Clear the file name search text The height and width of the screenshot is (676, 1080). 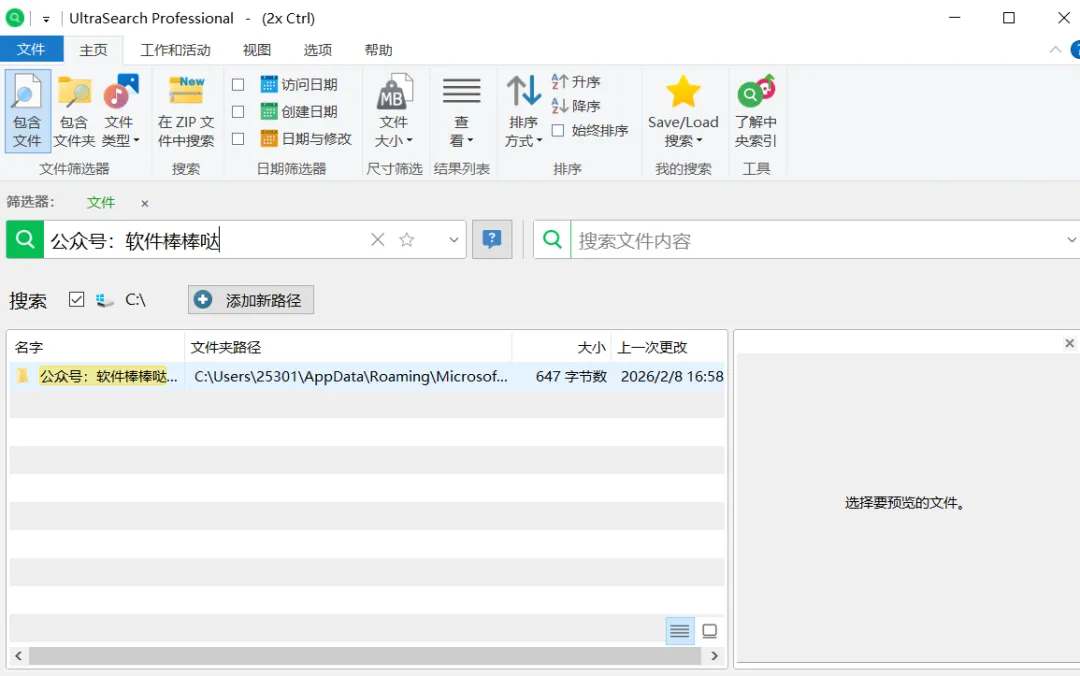(x=377, y=240)
